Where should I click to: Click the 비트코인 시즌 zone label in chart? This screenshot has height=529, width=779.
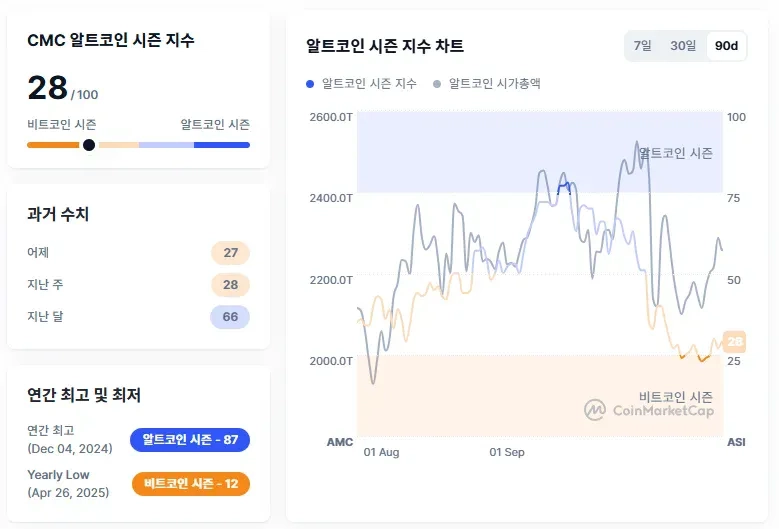pyautogui.click(x=676, y=396)
